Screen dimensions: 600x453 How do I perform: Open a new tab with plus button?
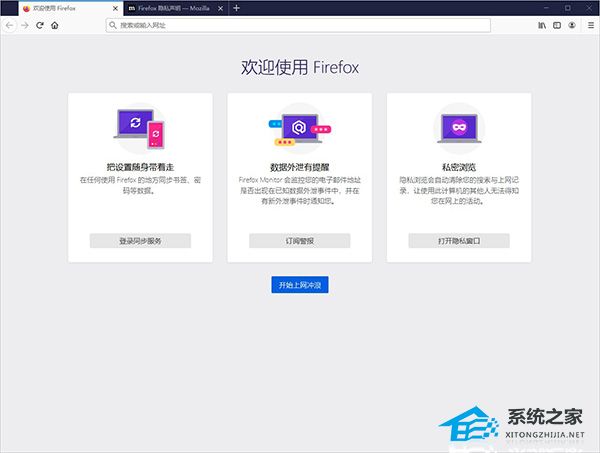pos(236,8)
